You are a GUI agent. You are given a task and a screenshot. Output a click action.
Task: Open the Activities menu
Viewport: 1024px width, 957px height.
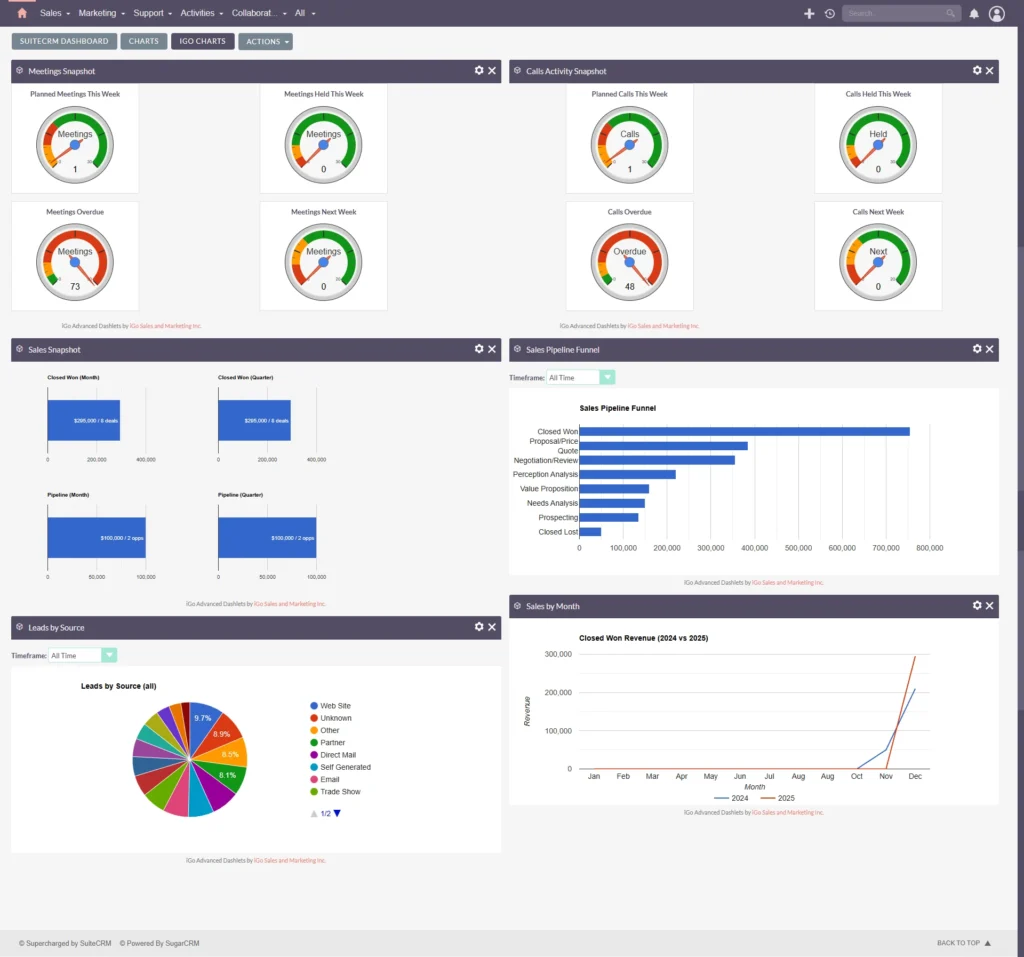click(200, 13)
